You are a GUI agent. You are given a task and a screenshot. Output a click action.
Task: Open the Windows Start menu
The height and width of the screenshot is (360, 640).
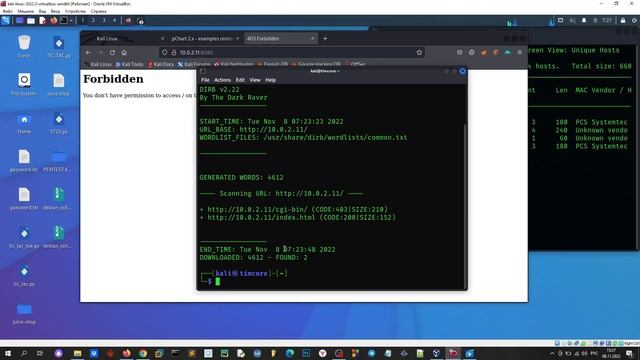[7, 353]
